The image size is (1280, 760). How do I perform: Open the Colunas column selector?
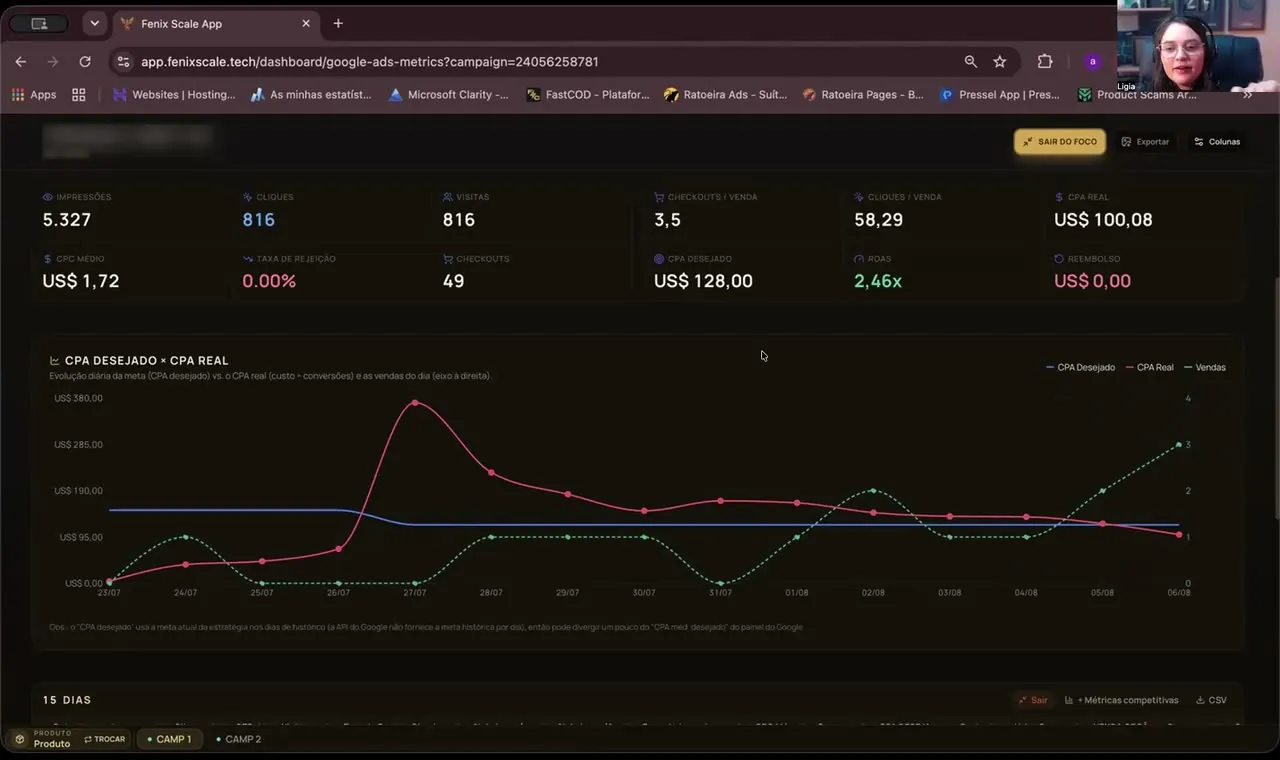(x=1217, y=142)
